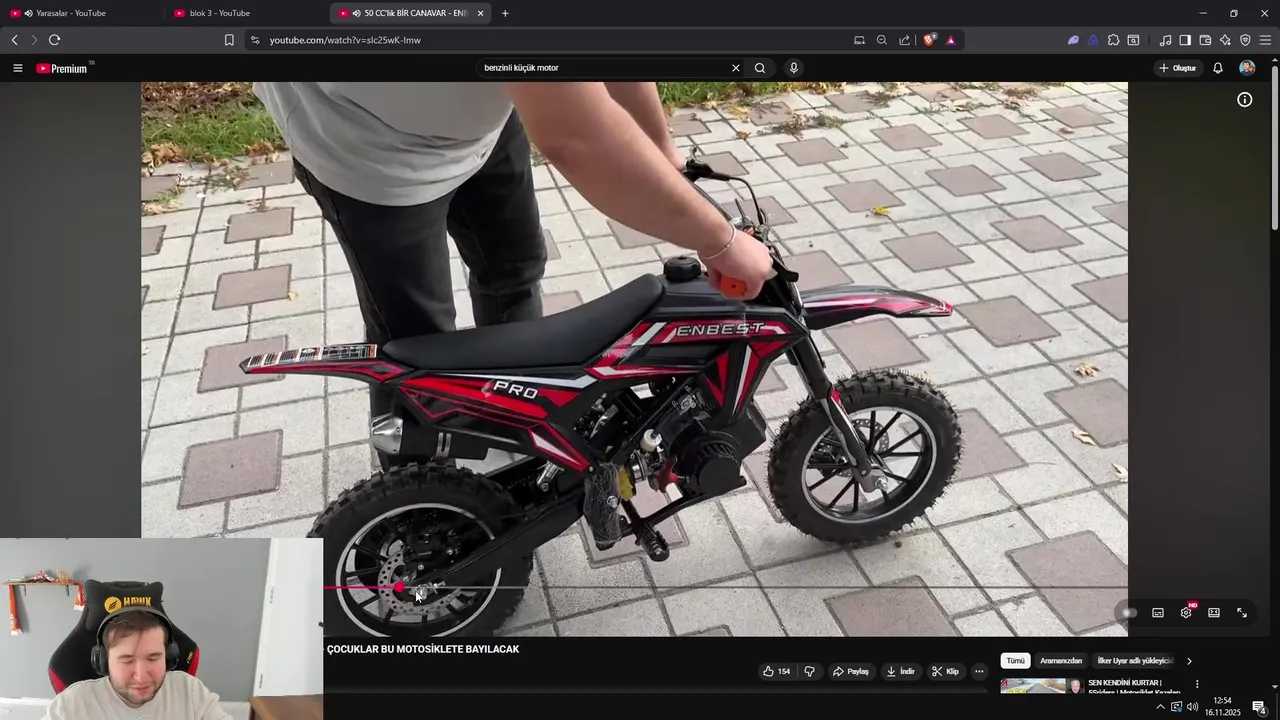This screenshot has height=720, width=1280.
Task: Submit search with magnifier button
Action: click(x=760, y=68)
